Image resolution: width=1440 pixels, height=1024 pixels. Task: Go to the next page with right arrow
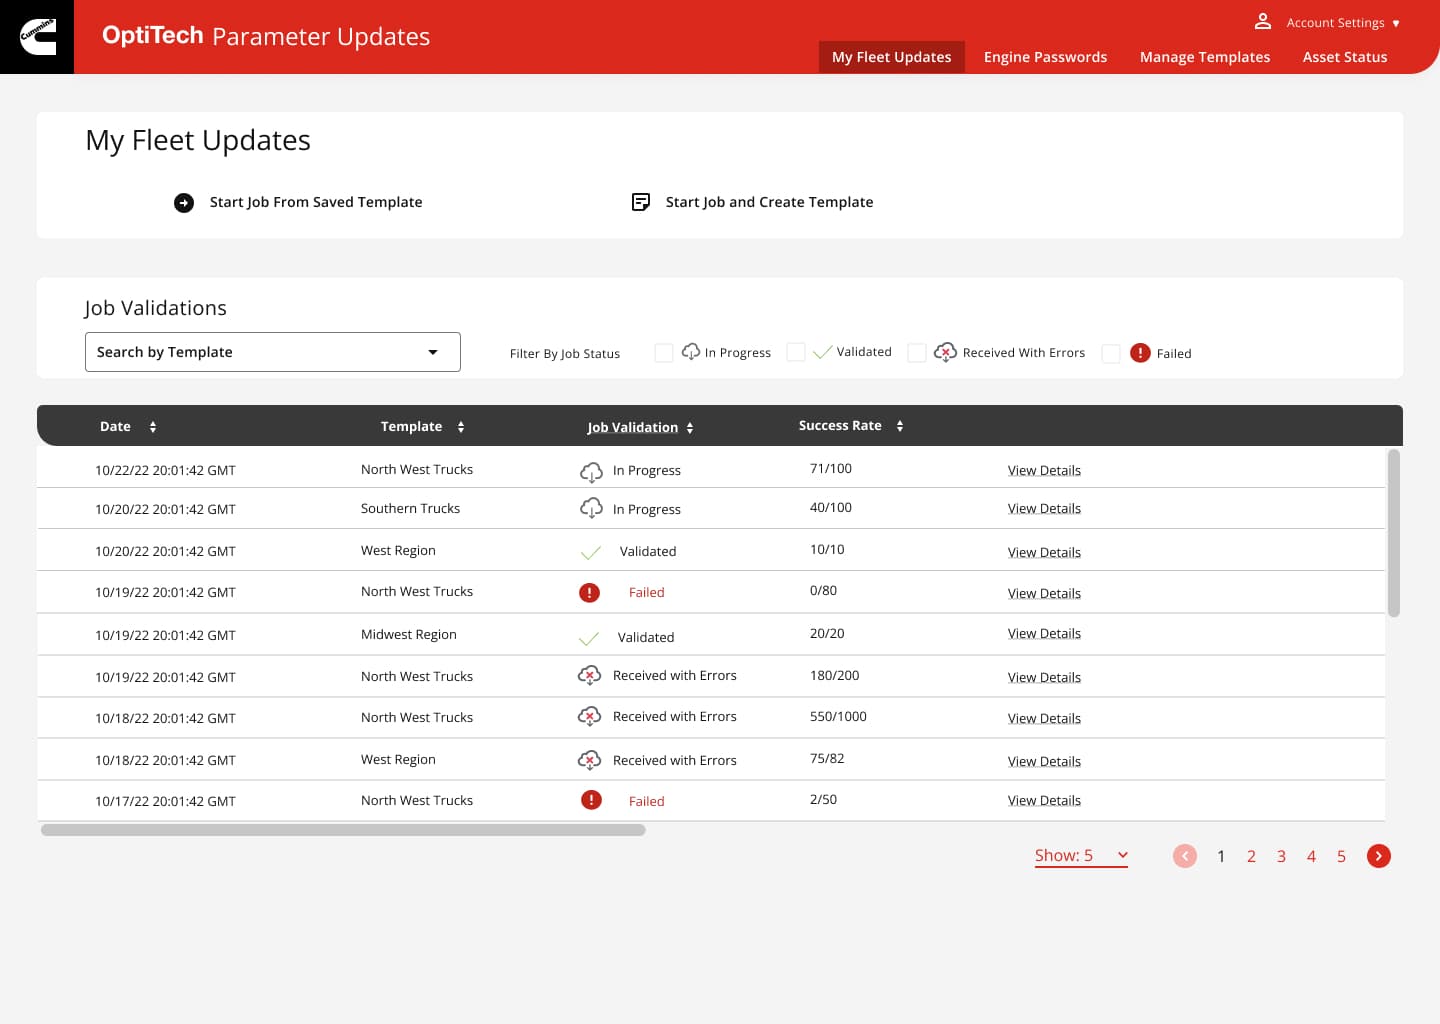1379,856
